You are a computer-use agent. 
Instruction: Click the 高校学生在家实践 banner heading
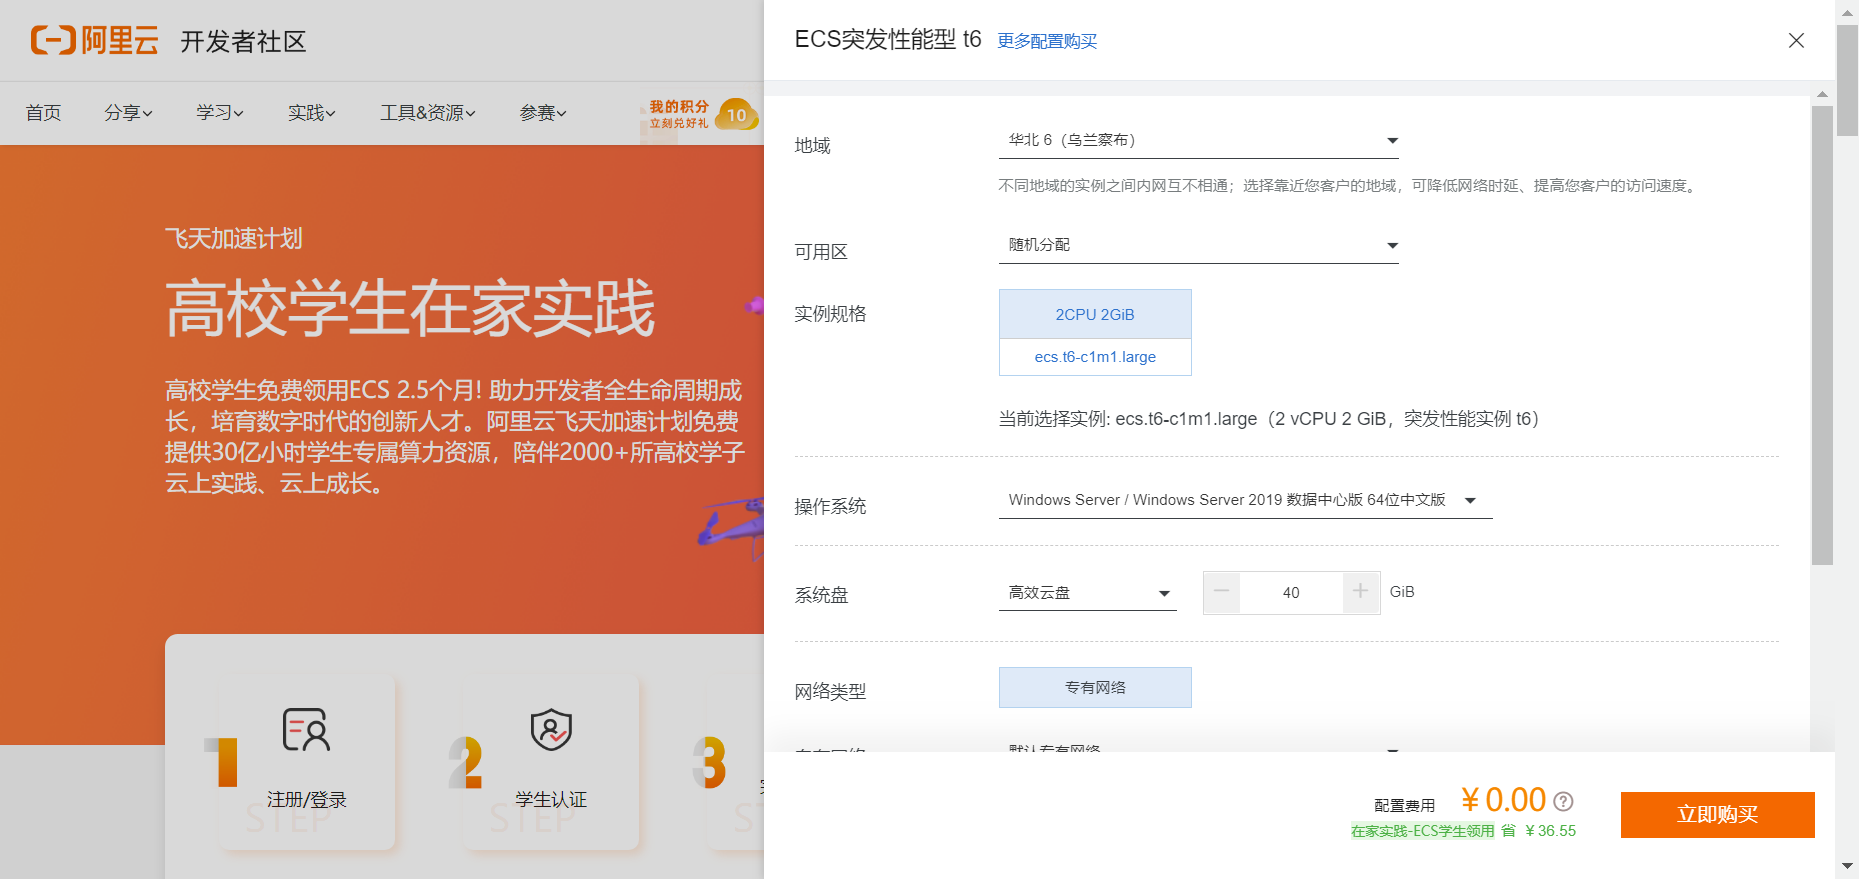pyautogui.click(x=410, y=308)
